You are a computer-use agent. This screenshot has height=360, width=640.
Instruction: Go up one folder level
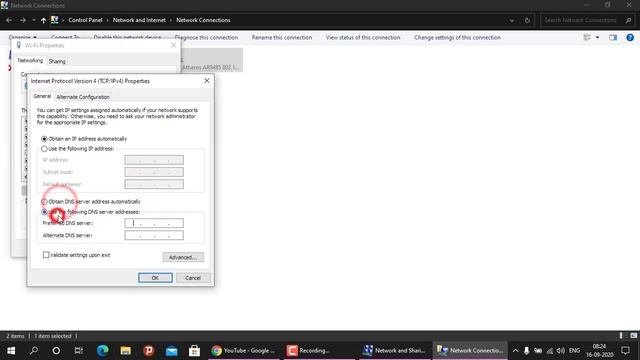43,20
